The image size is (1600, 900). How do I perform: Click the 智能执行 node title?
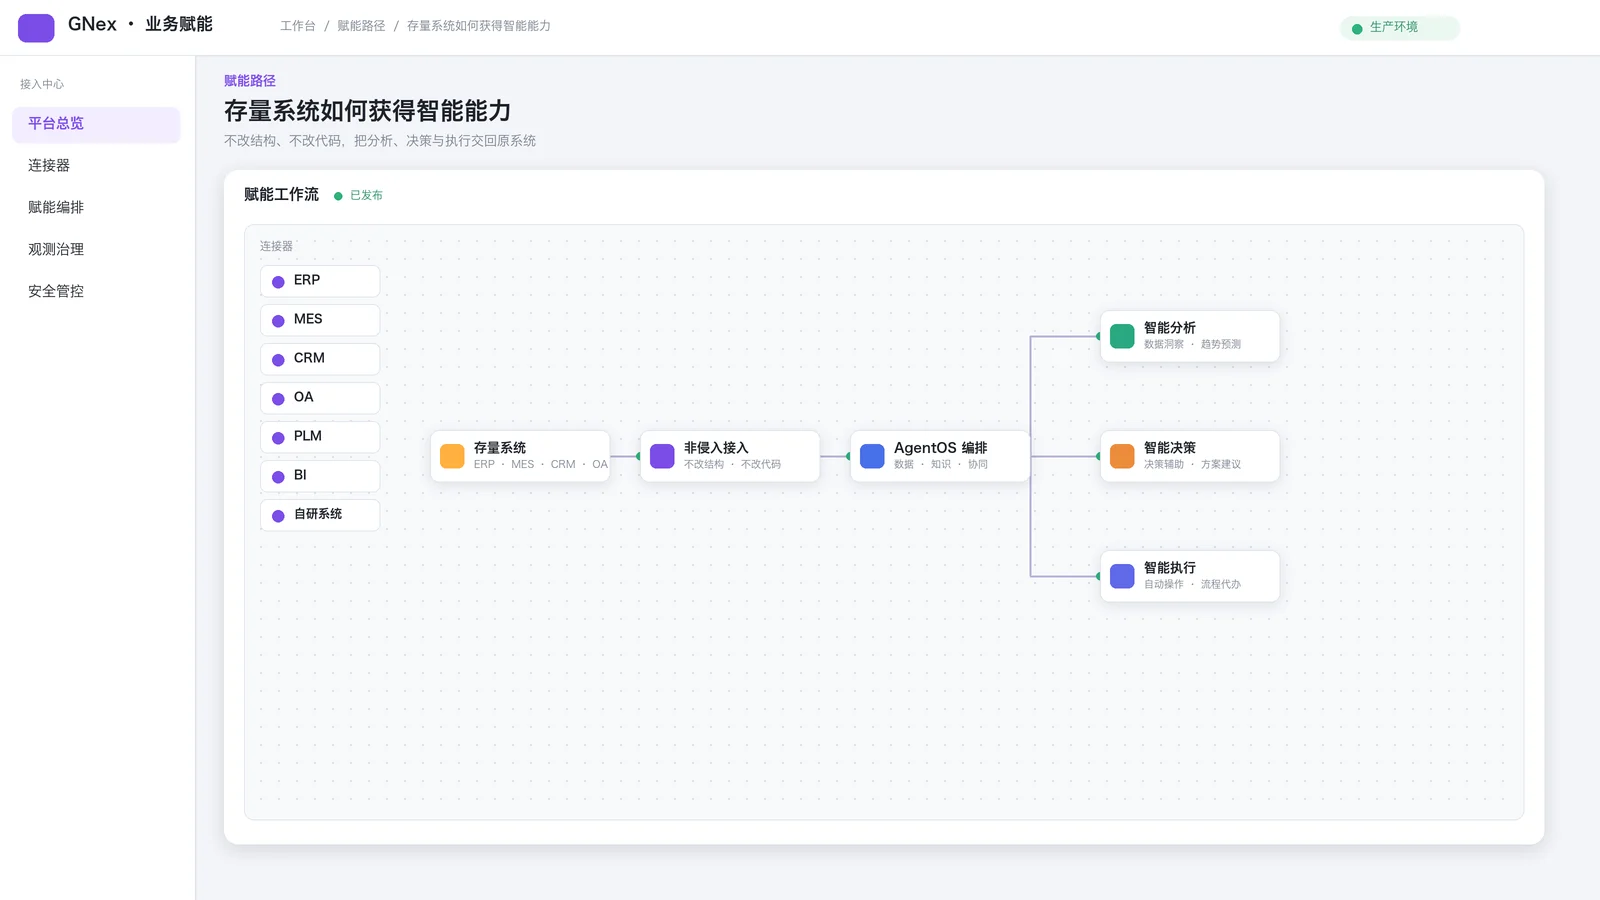(x=1170, y=568)
